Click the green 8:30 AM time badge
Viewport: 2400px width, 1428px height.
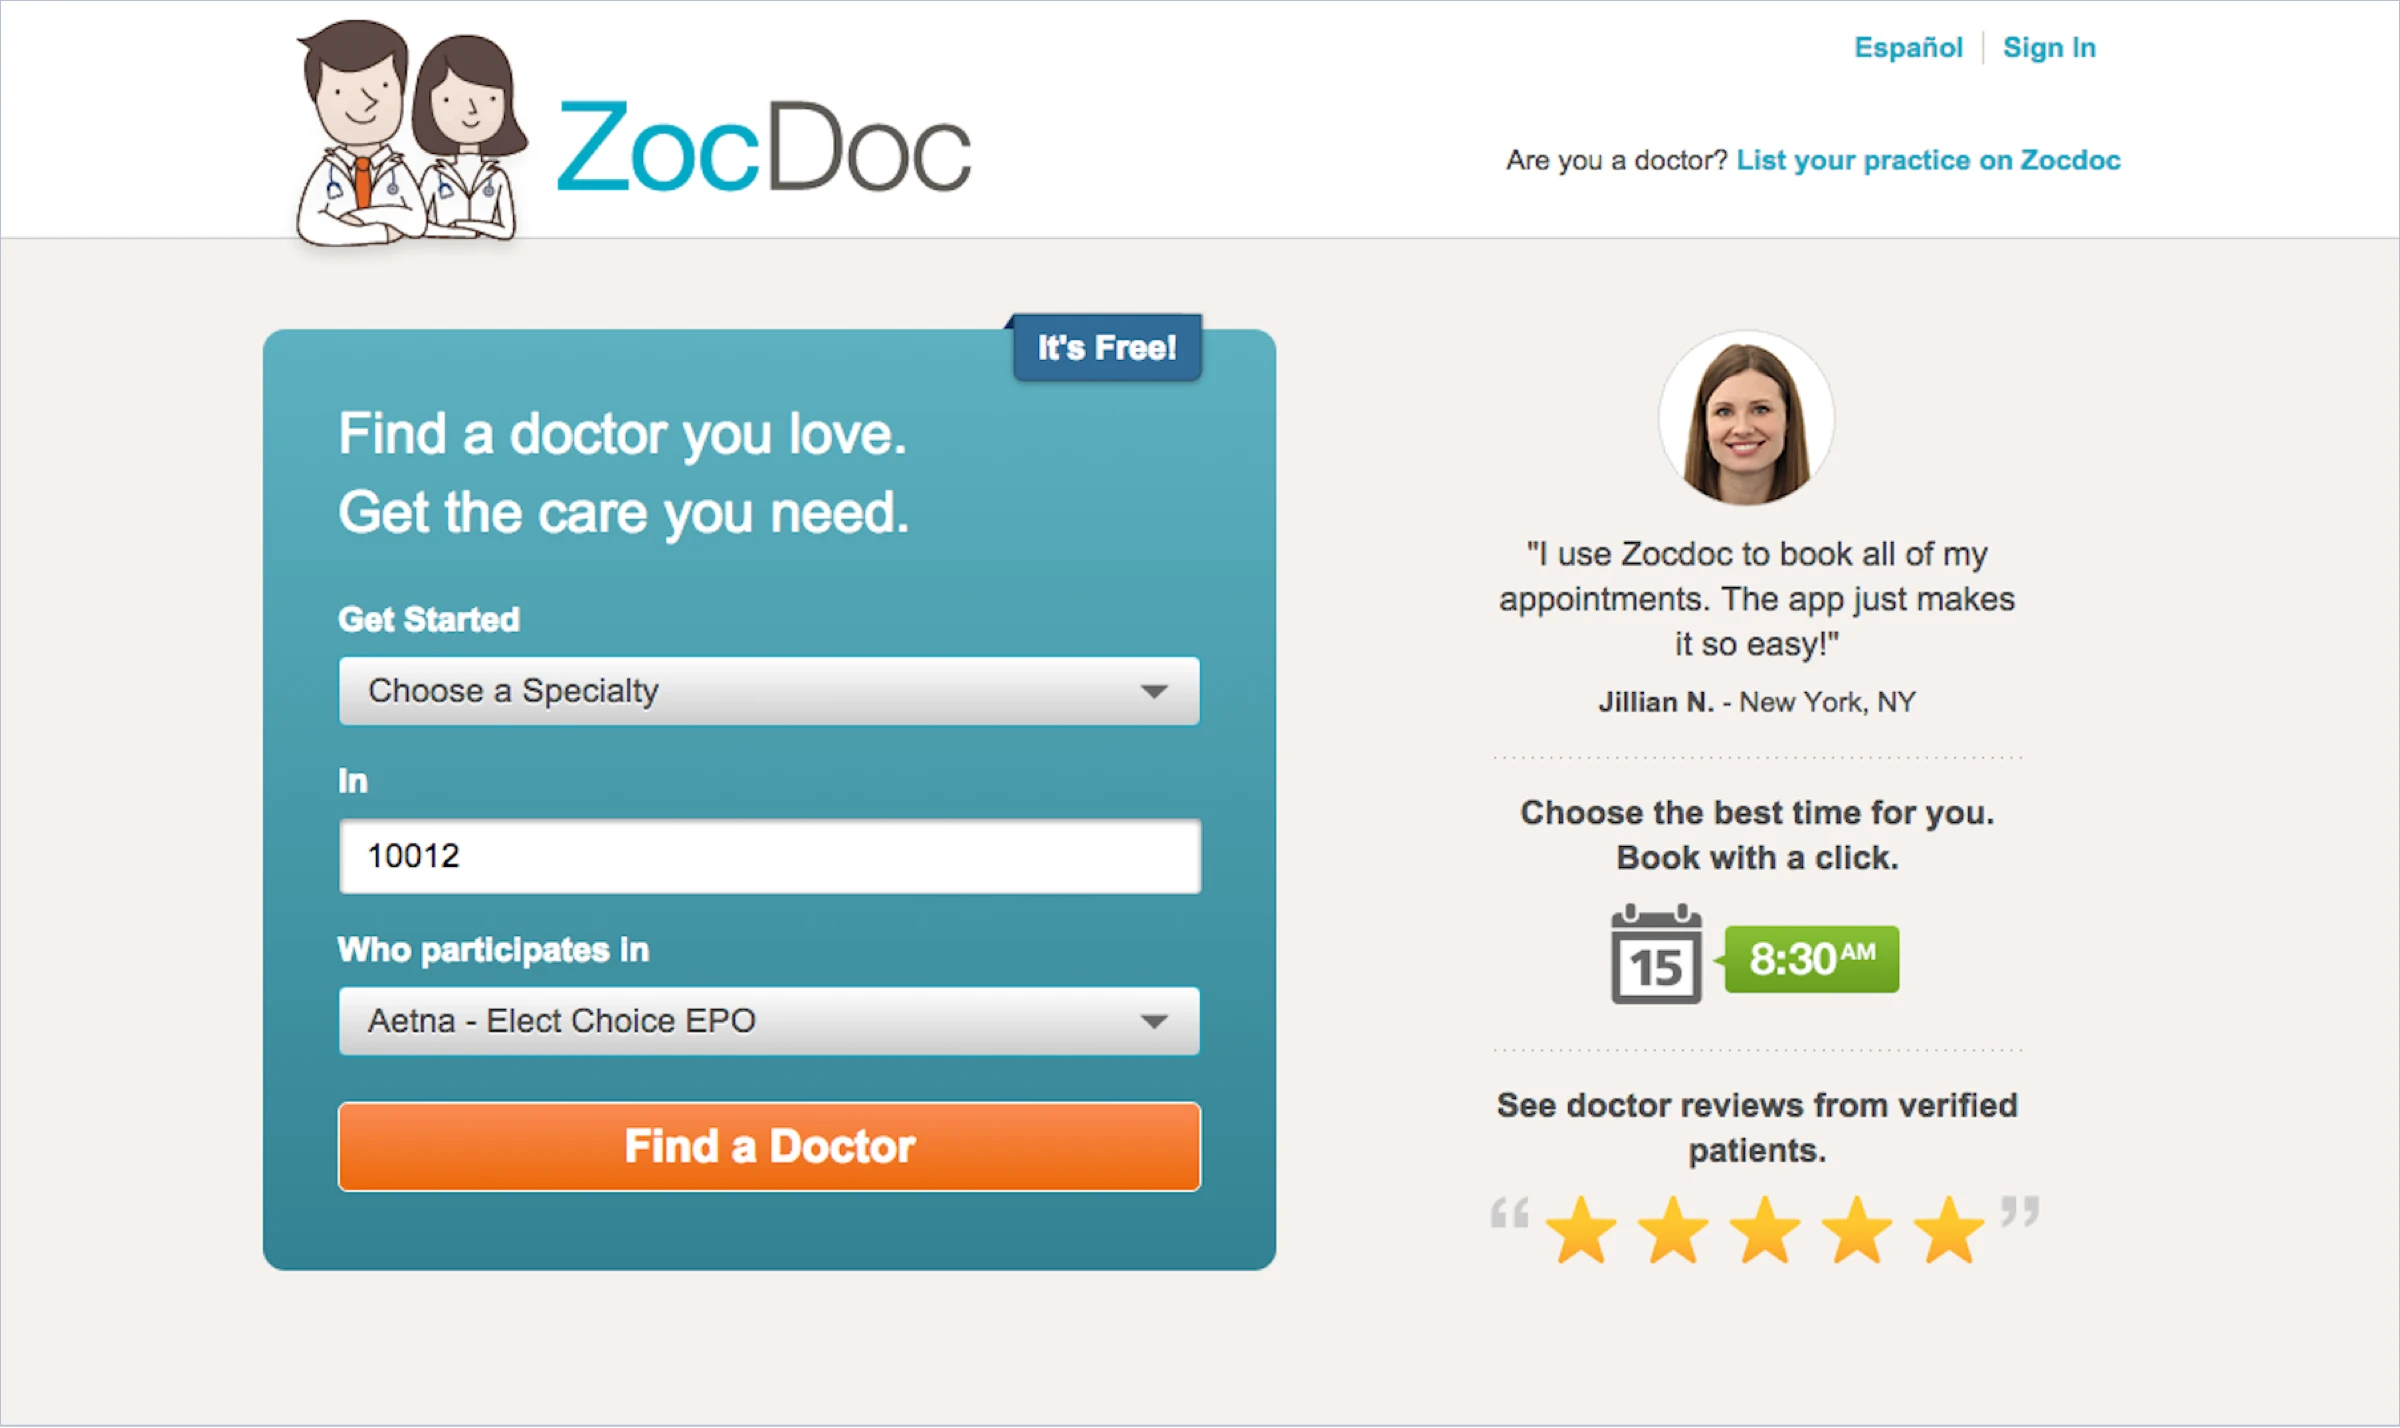[x=1811, y=959]
